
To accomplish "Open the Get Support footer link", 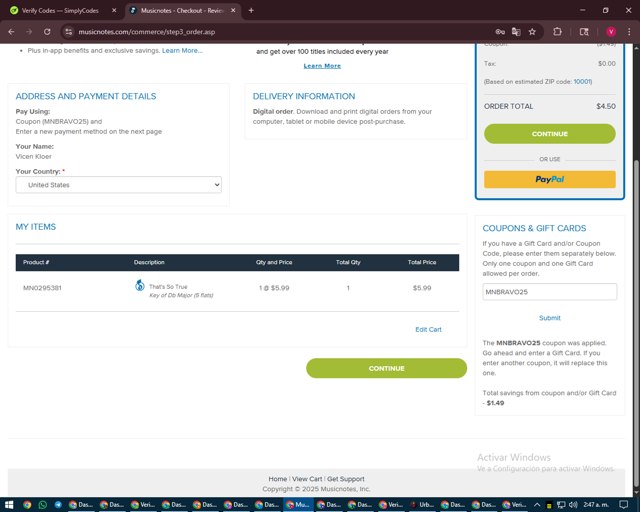I will pyautogui.click(x=346, y=479).
